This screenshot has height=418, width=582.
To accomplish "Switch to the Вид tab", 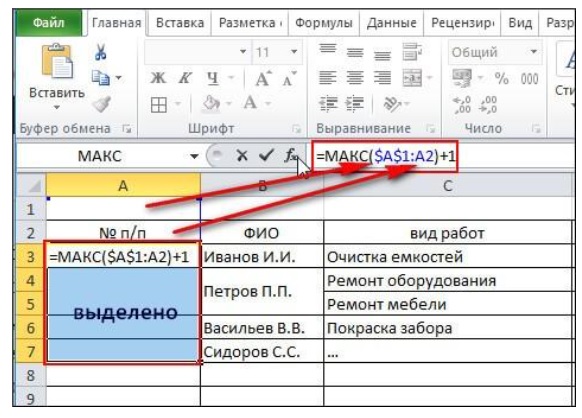I will (x=520, y=23).
